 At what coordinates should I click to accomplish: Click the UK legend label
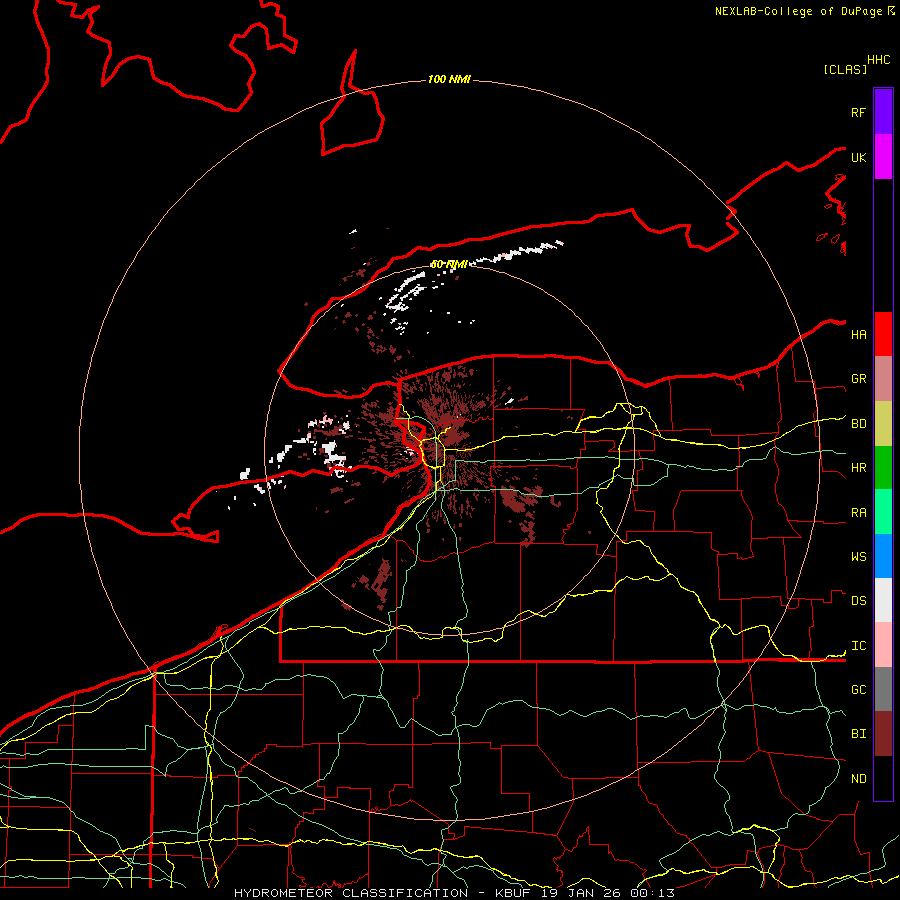(859, 157)
